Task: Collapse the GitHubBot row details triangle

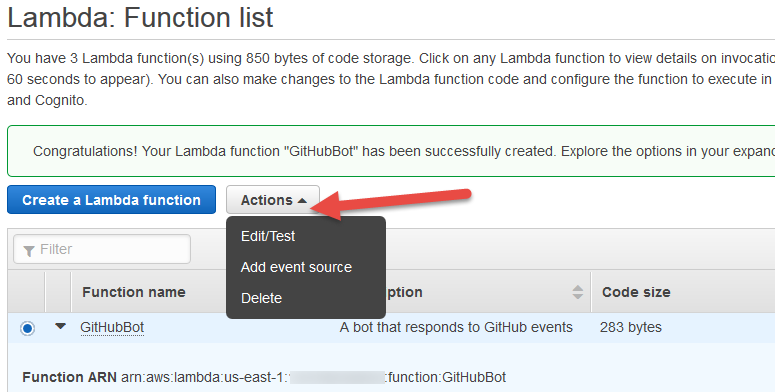Action: coord(60,326)
